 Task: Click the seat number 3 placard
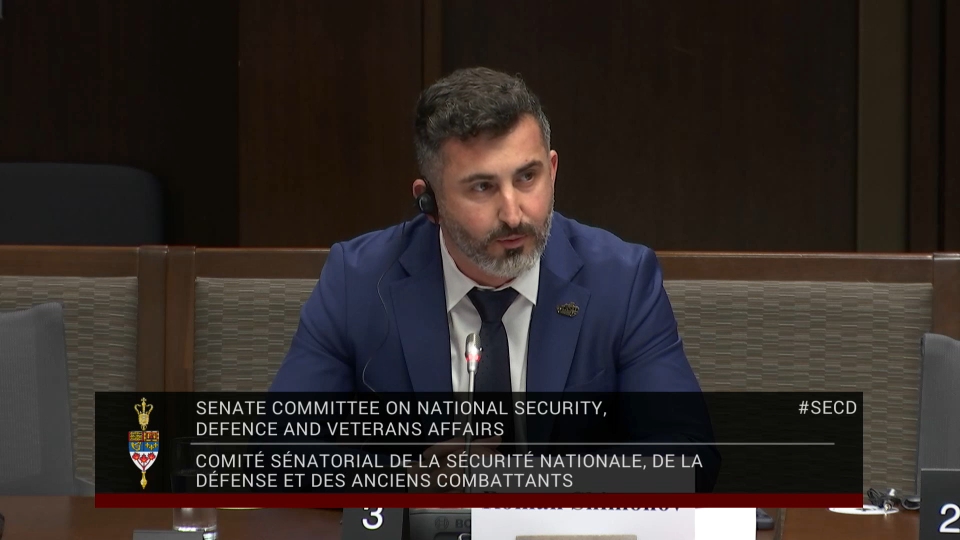[372, 519]
